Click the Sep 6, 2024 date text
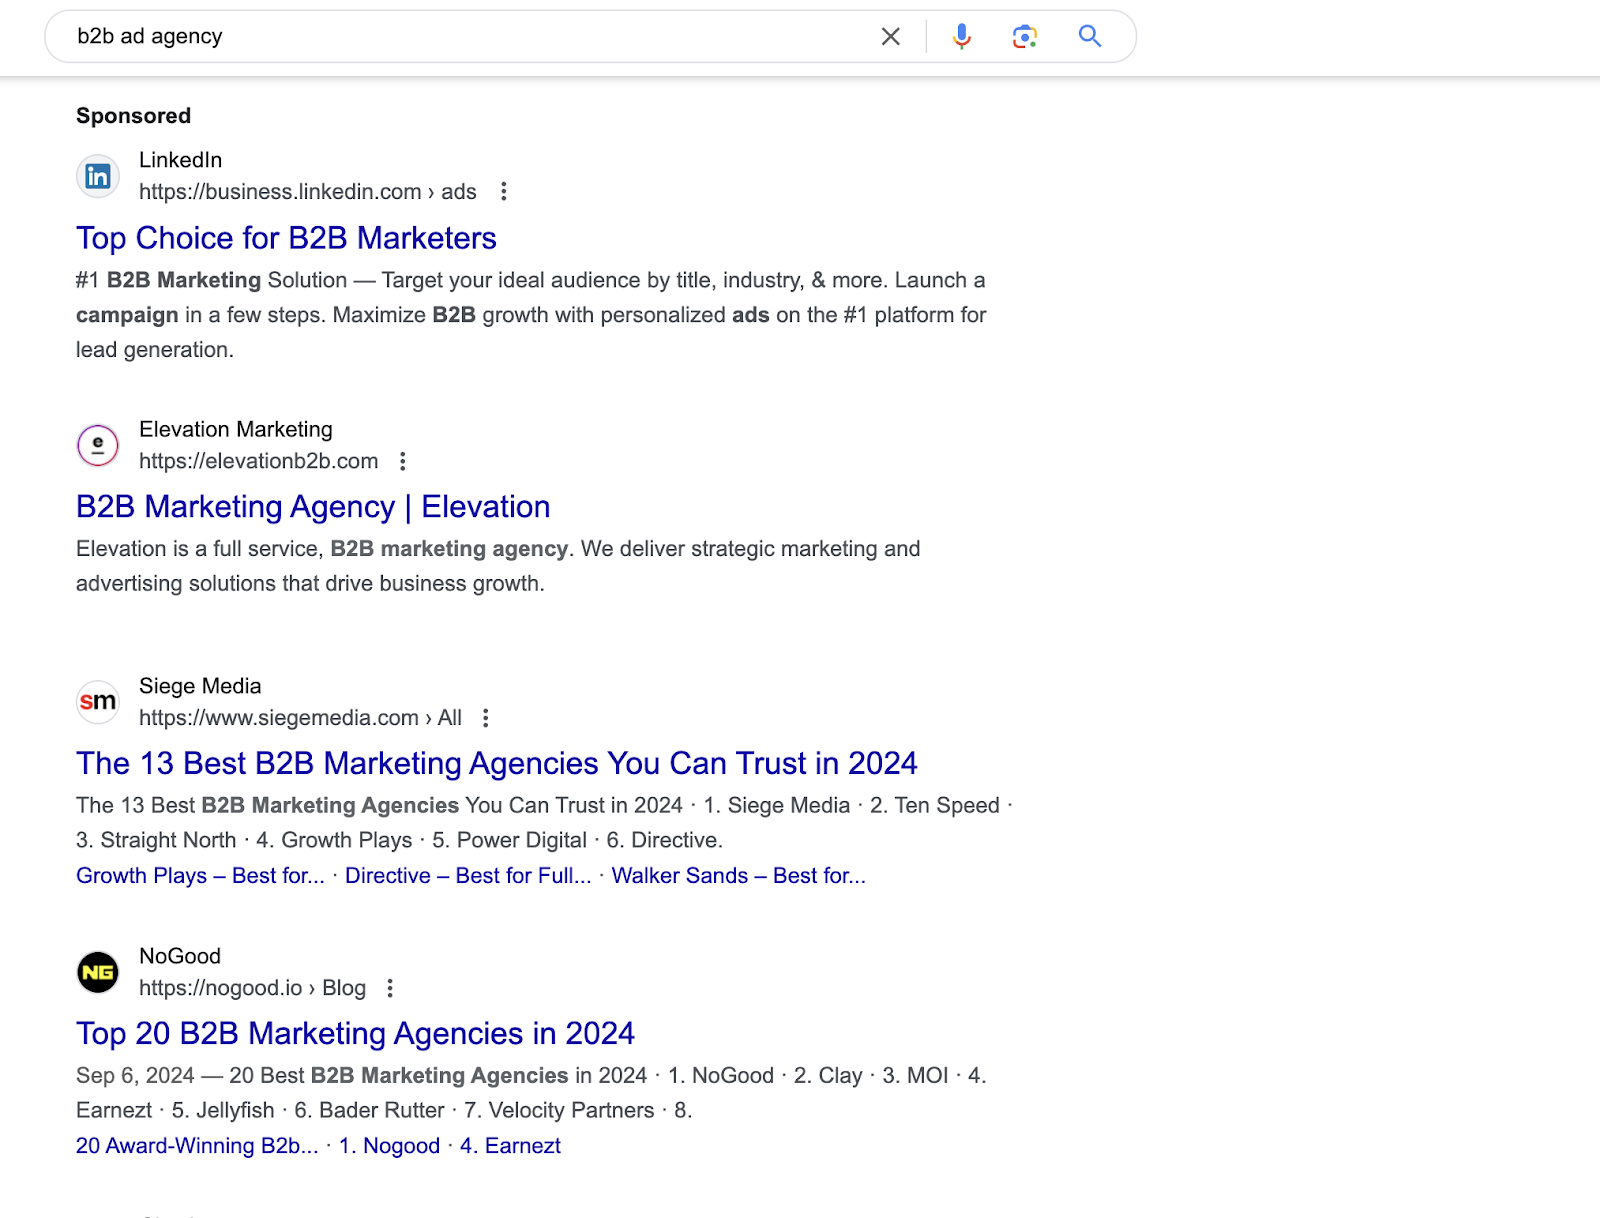1600x1218 pixels. 135,1076
